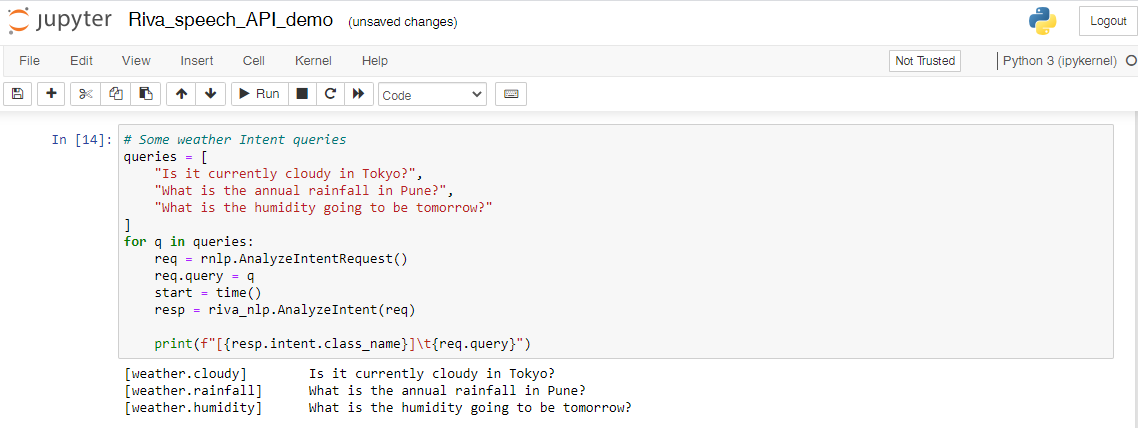The image size is (1138, 428).
Task: Open command palette keyboard icon
Action: tap(511, 94)
